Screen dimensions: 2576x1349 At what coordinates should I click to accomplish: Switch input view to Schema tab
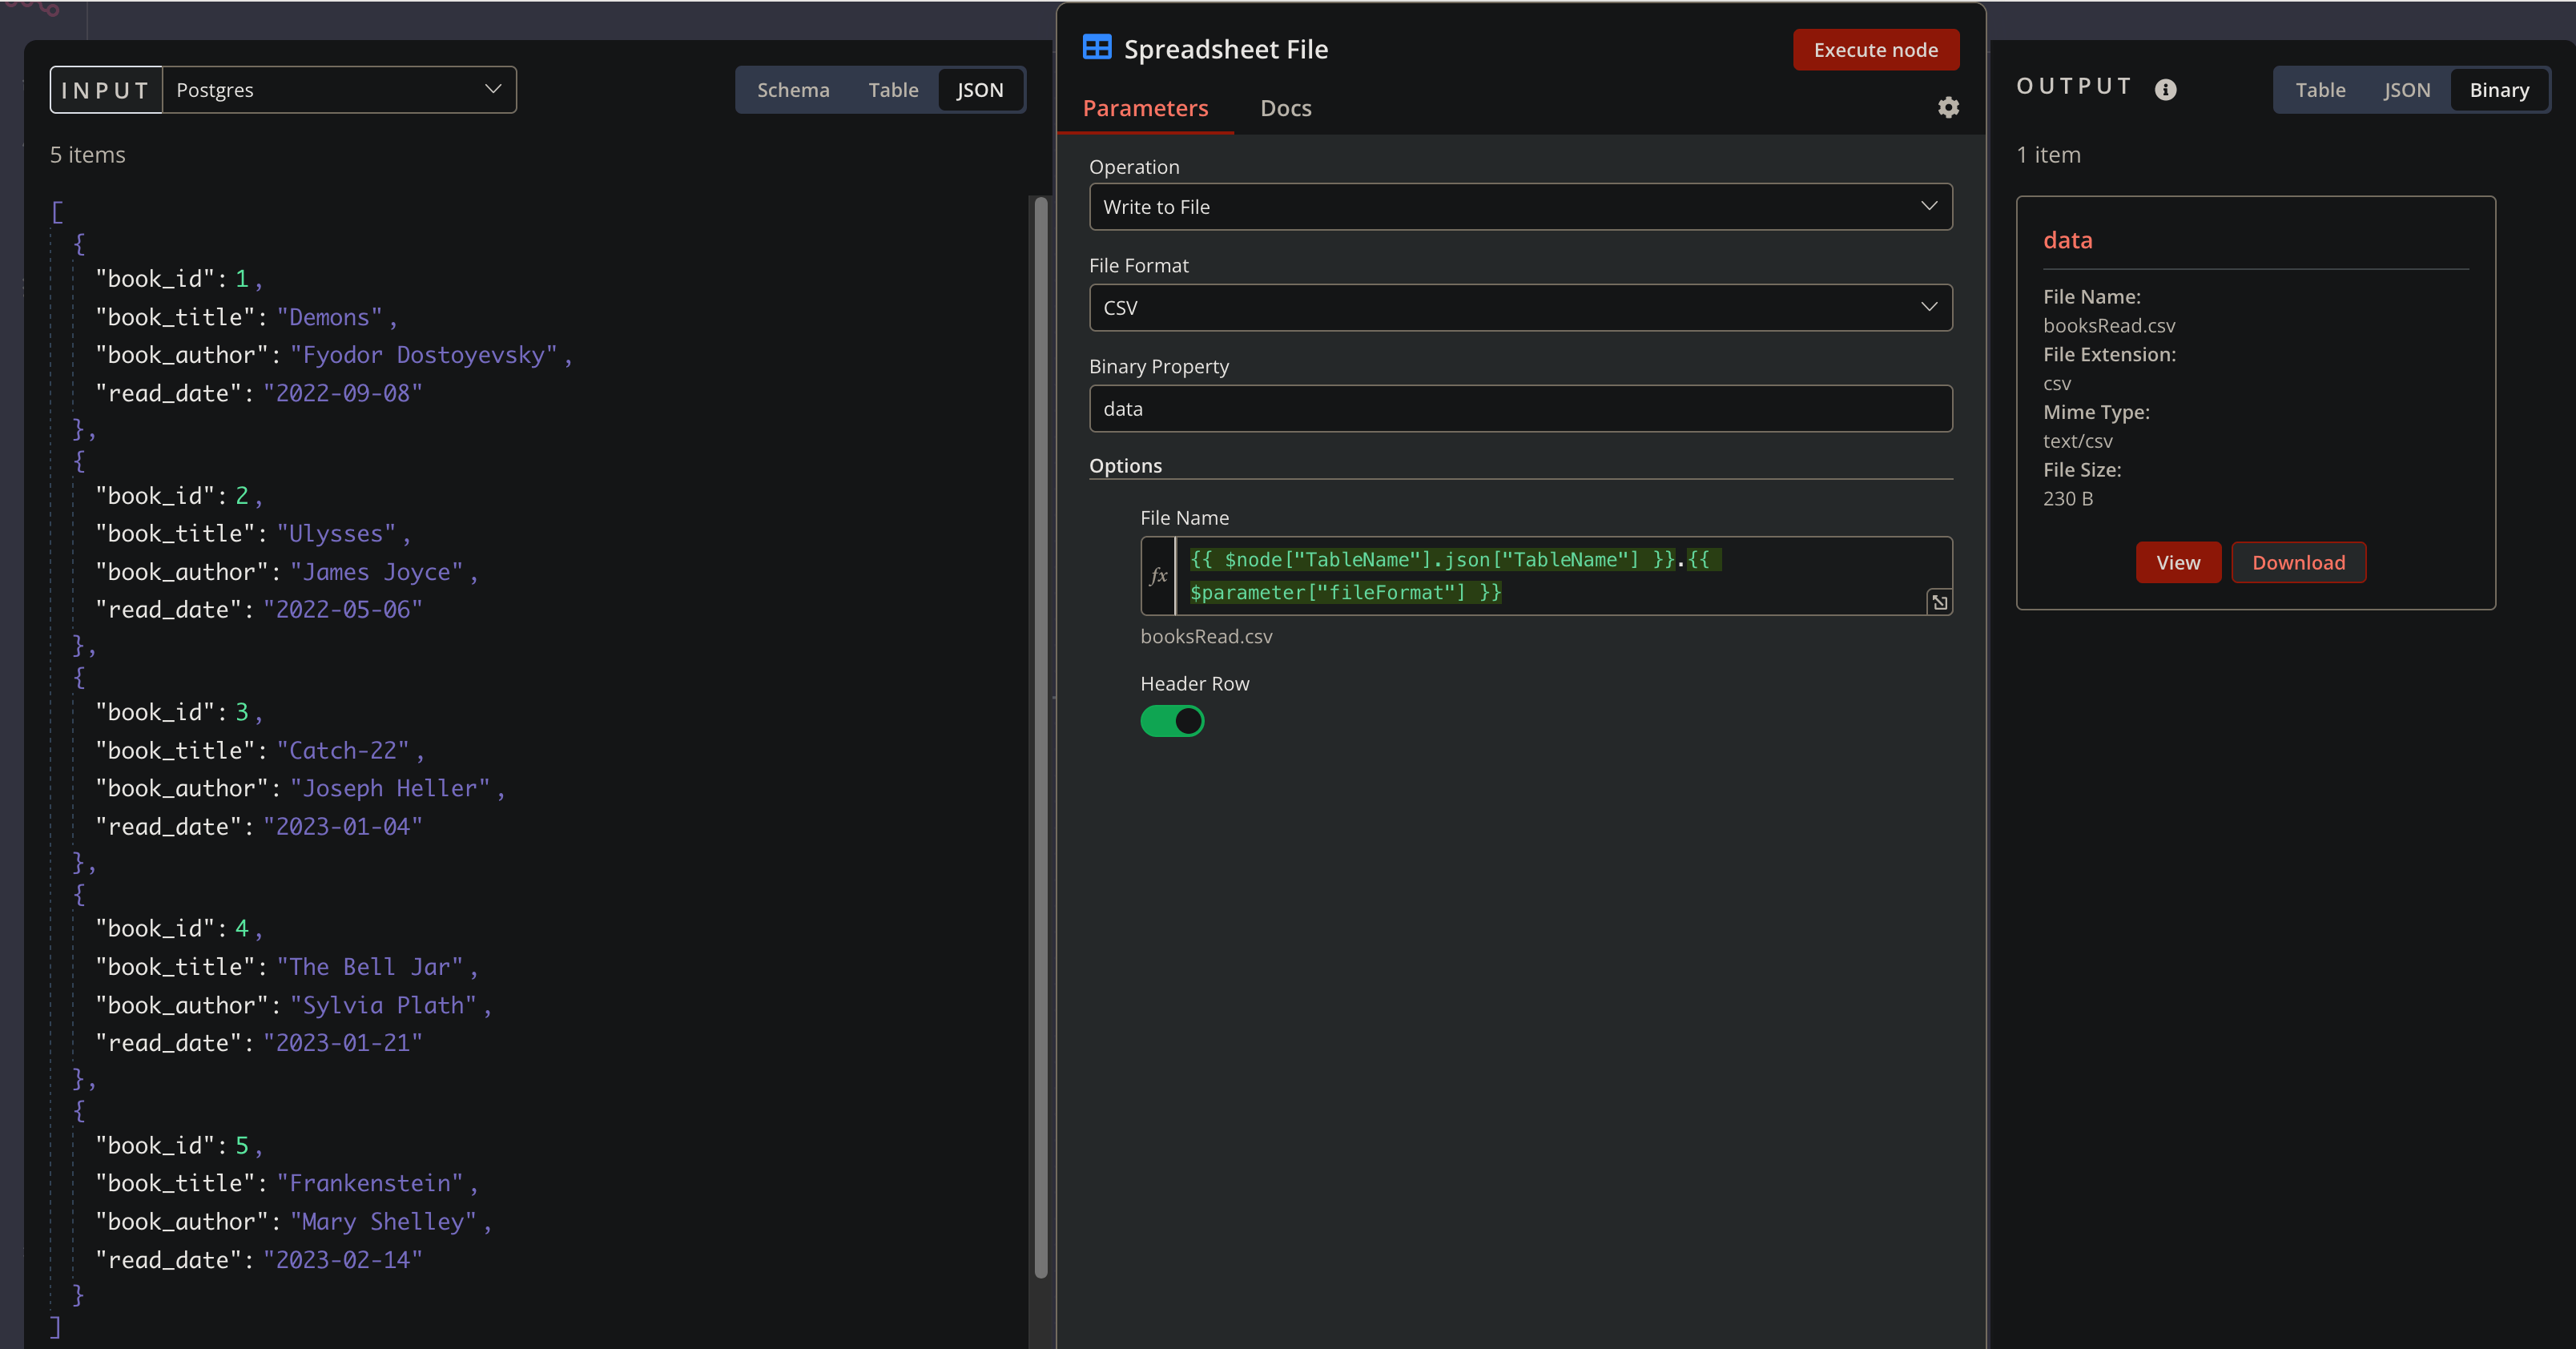point(793,89)
